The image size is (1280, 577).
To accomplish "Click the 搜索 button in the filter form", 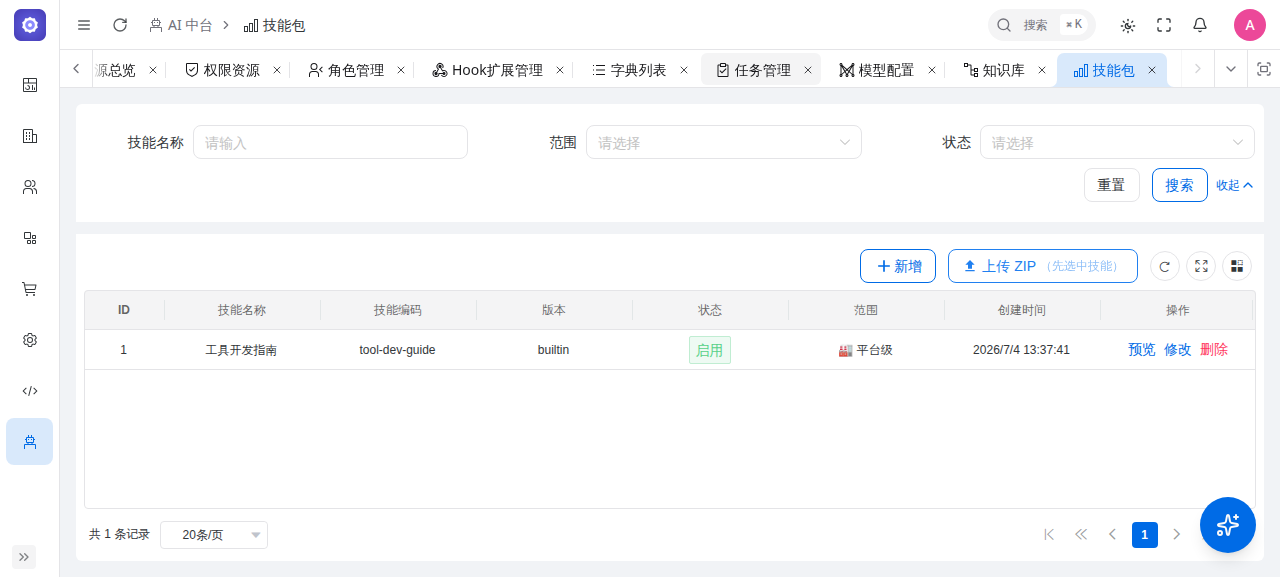I will [1180, 185].
